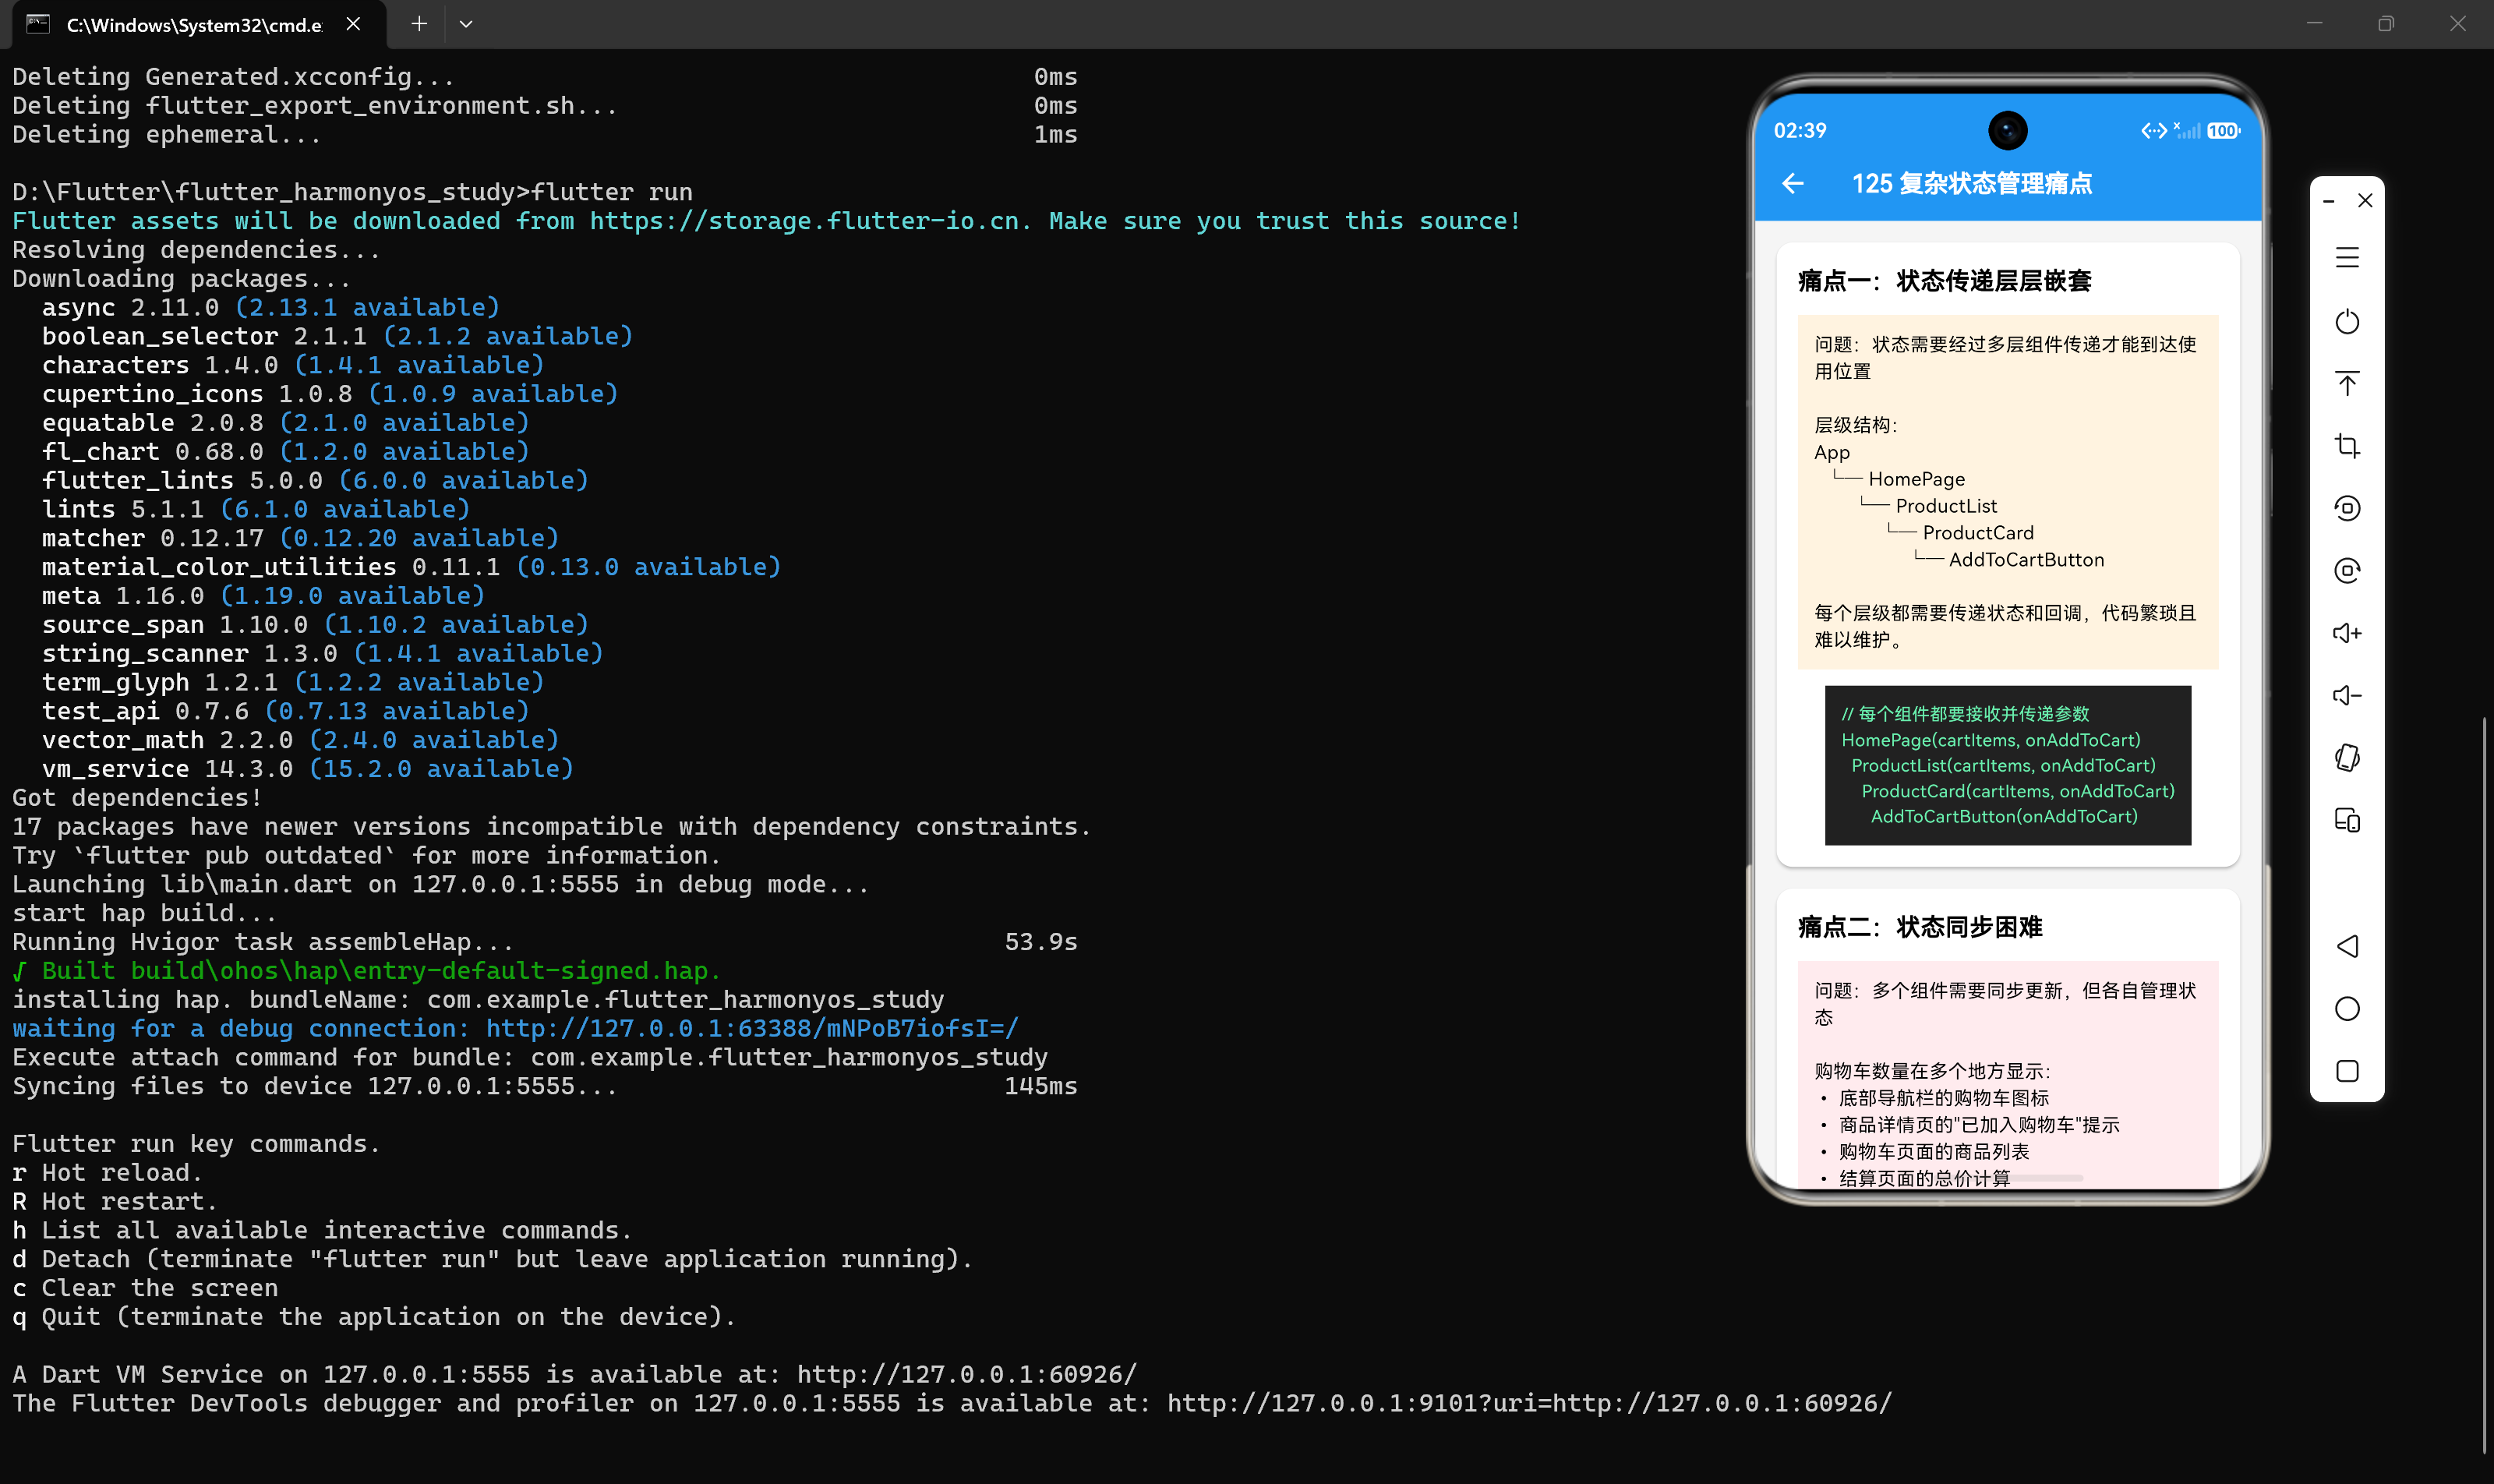Click the 'Built build\ohos\hap\entry-default-signed.hap.' line
Viewport: 2494px width, 1484px height.
366,971
